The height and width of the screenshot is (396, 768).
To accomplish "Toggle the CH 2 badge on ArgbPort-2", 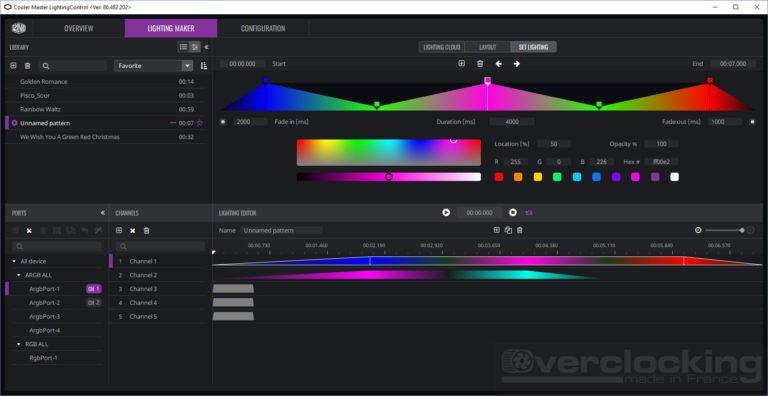I will (94, 303).
